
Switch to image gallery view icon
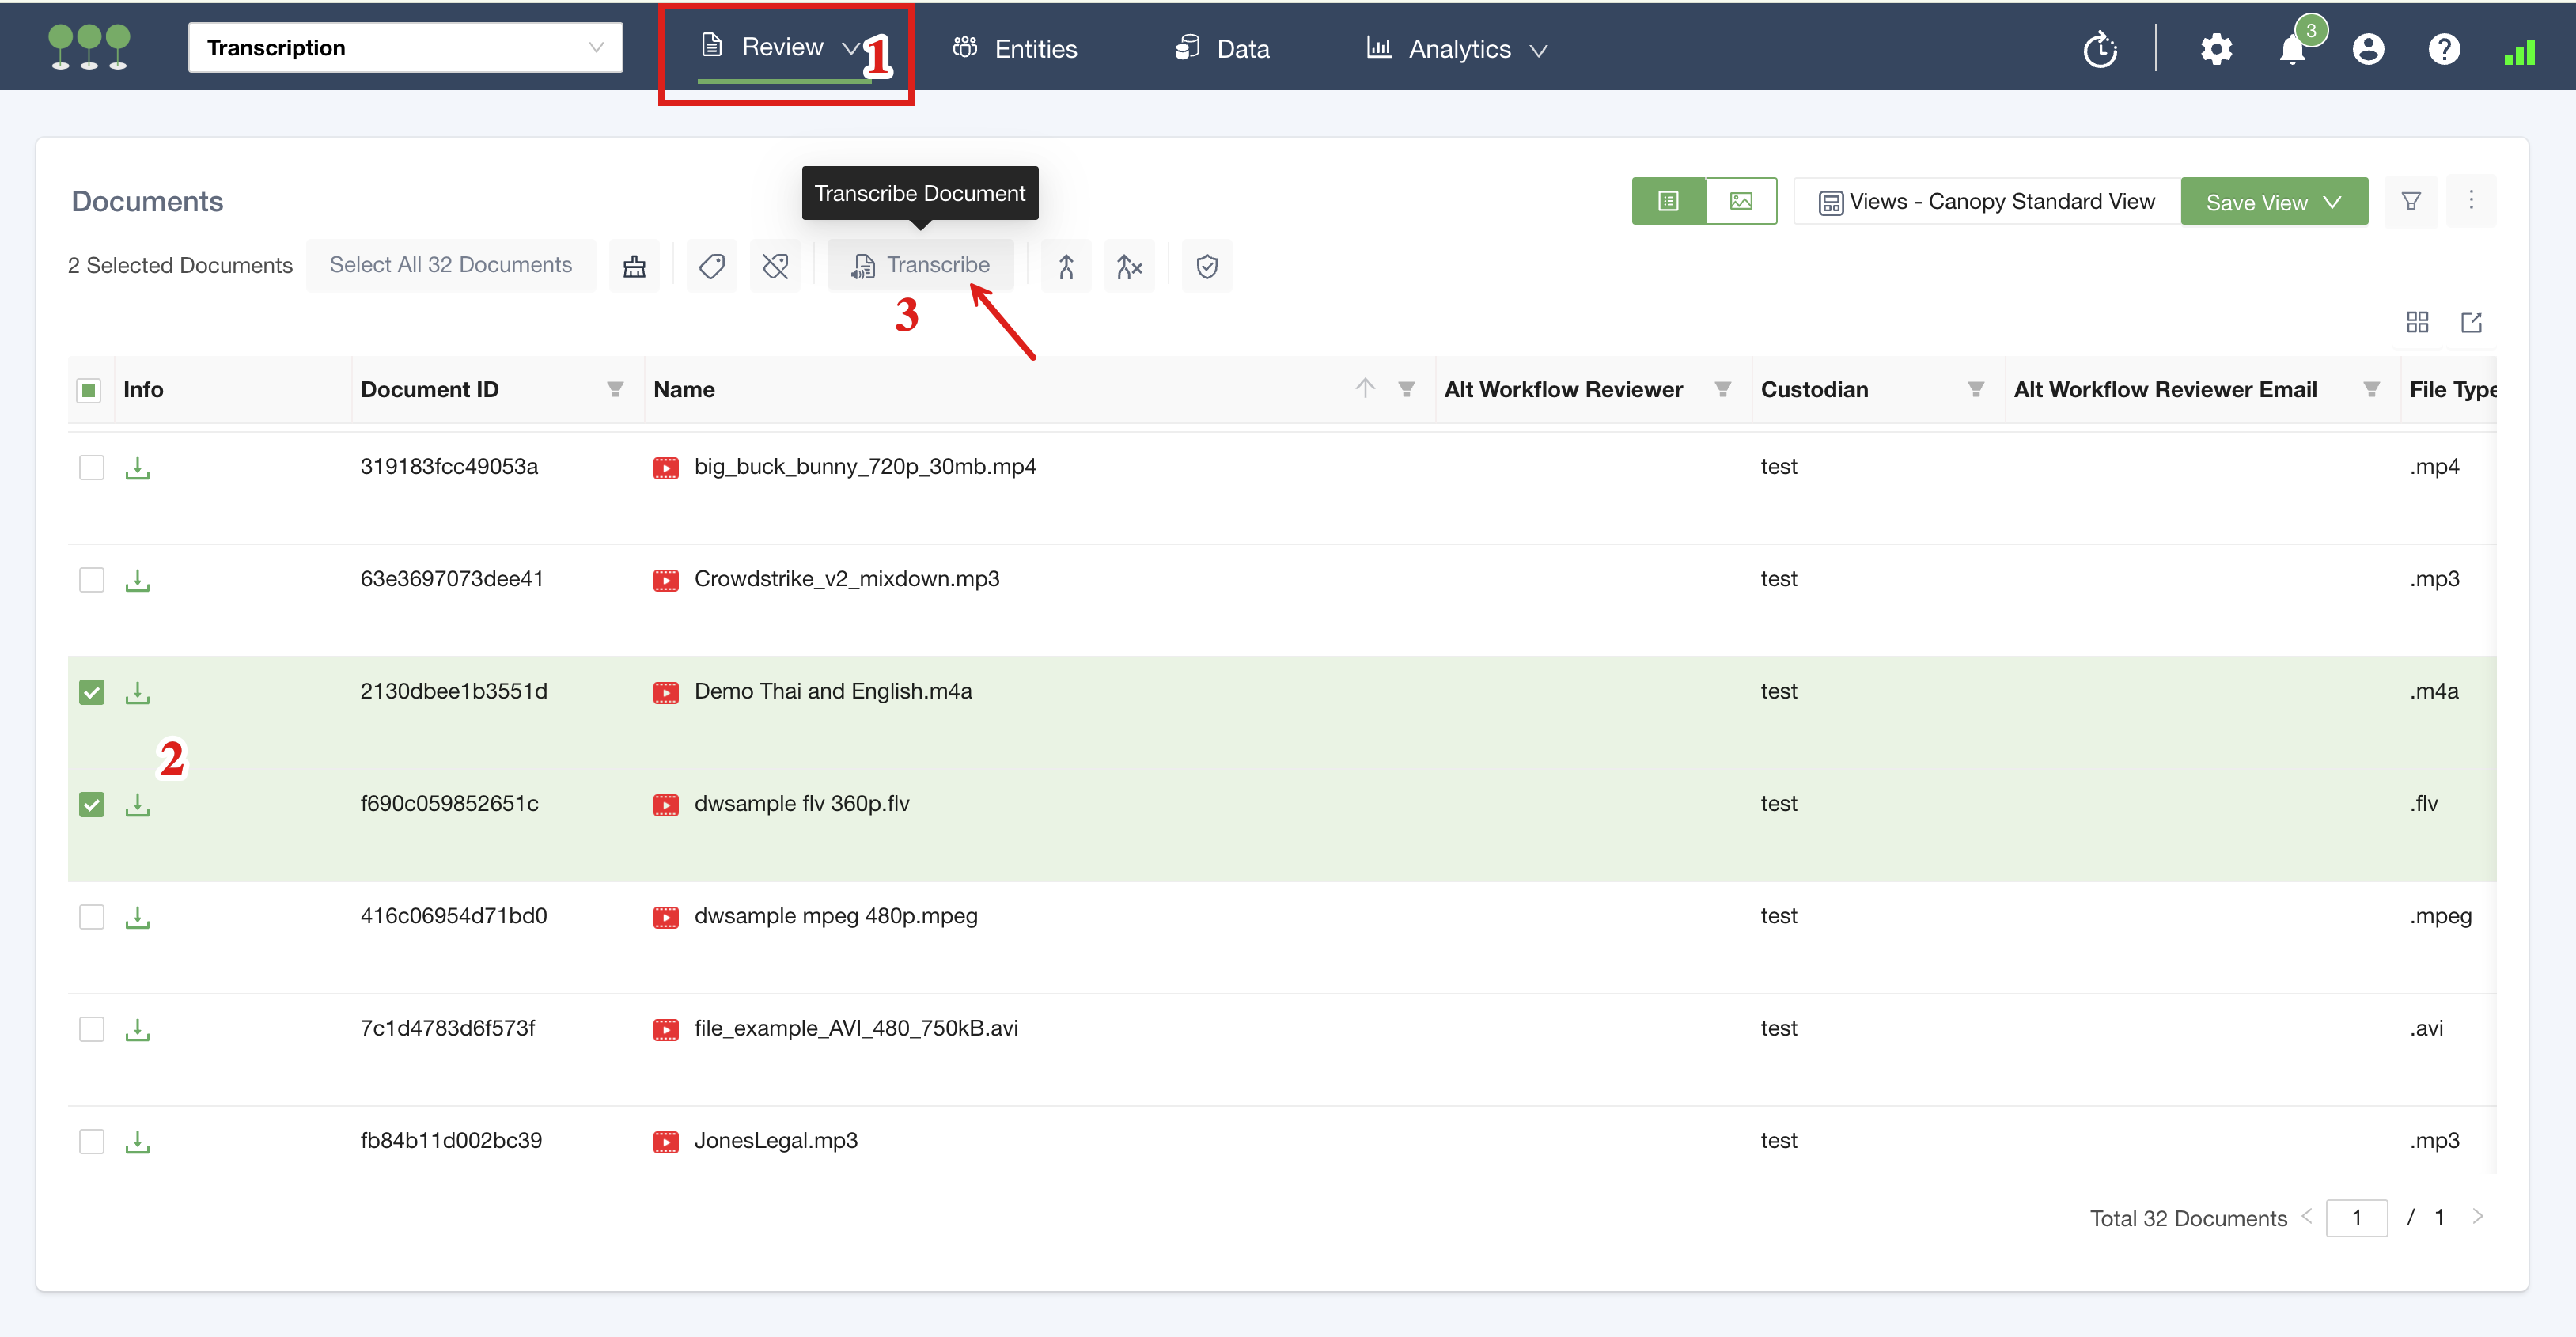pyautogui.click(x=1740, y=202)
